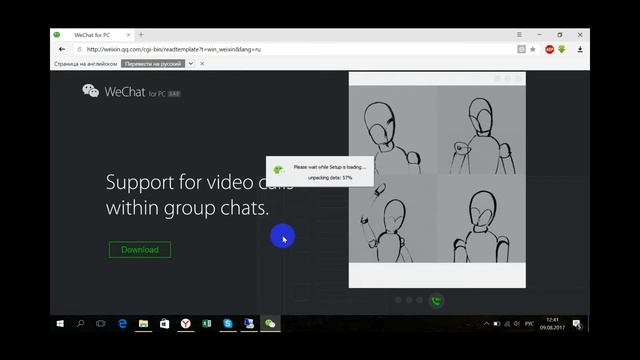Open Windows search from the taskbar
Screen dimensions: 640x360
(x=80, y=324)
